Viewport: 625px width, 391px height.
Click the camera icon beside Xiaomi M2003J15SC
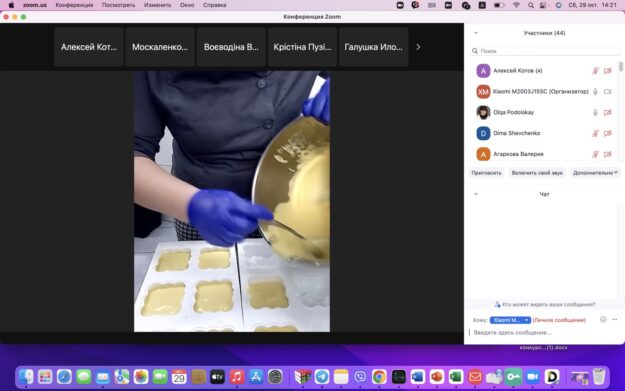(x=607, y=92)
